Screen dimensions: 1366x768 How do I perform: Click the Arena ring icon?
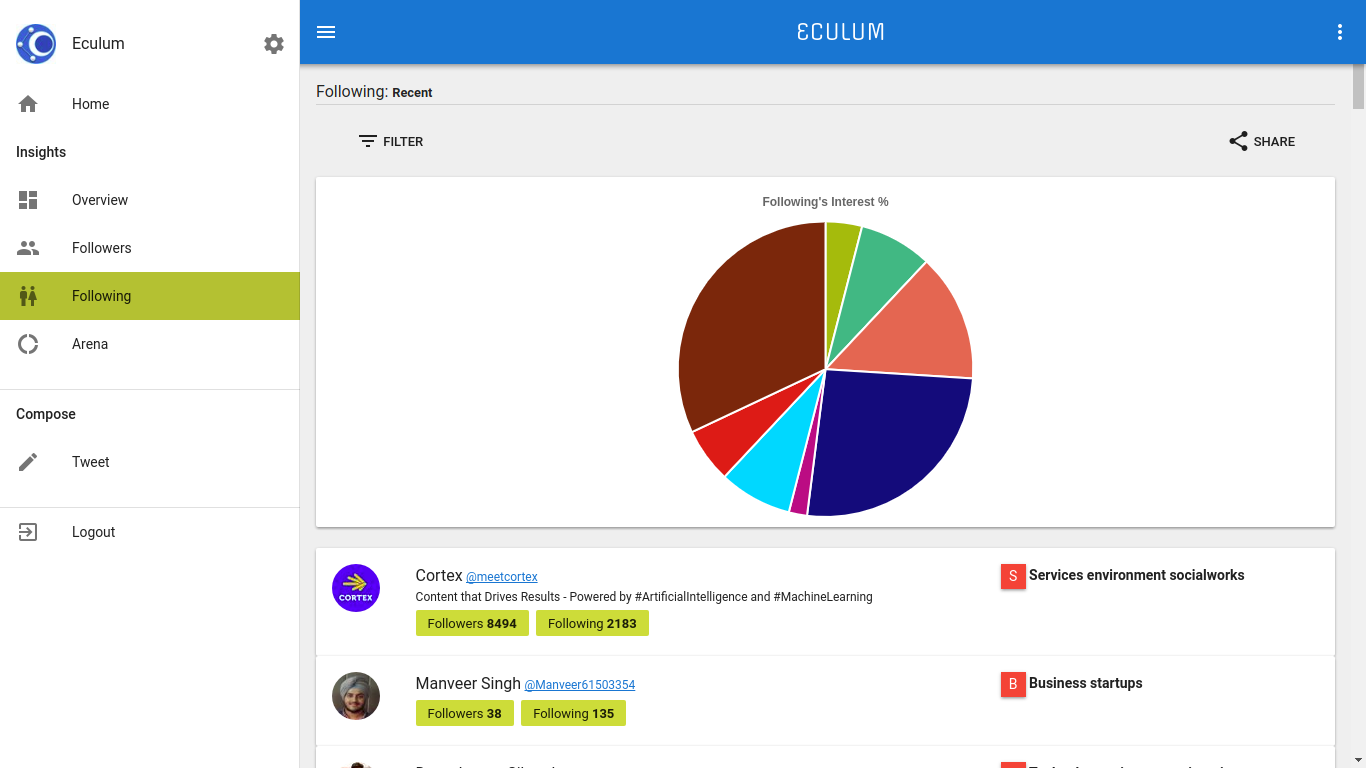tap(28, 344)
